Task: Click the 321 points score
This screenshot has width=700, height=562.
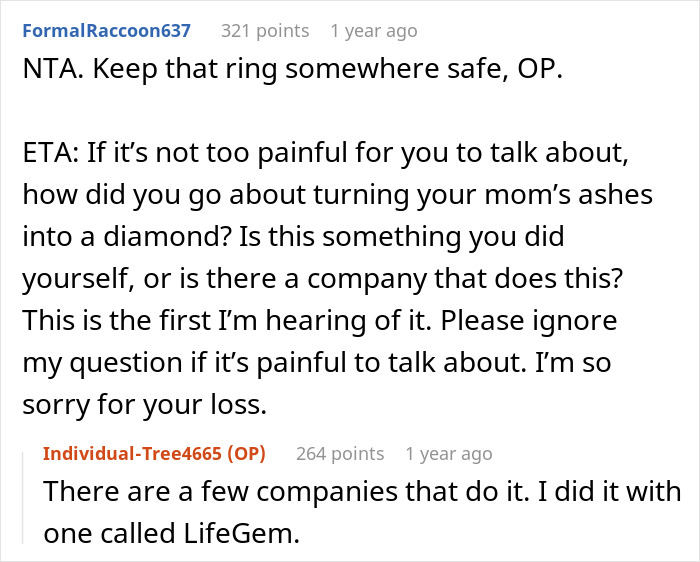Action: 264,30
